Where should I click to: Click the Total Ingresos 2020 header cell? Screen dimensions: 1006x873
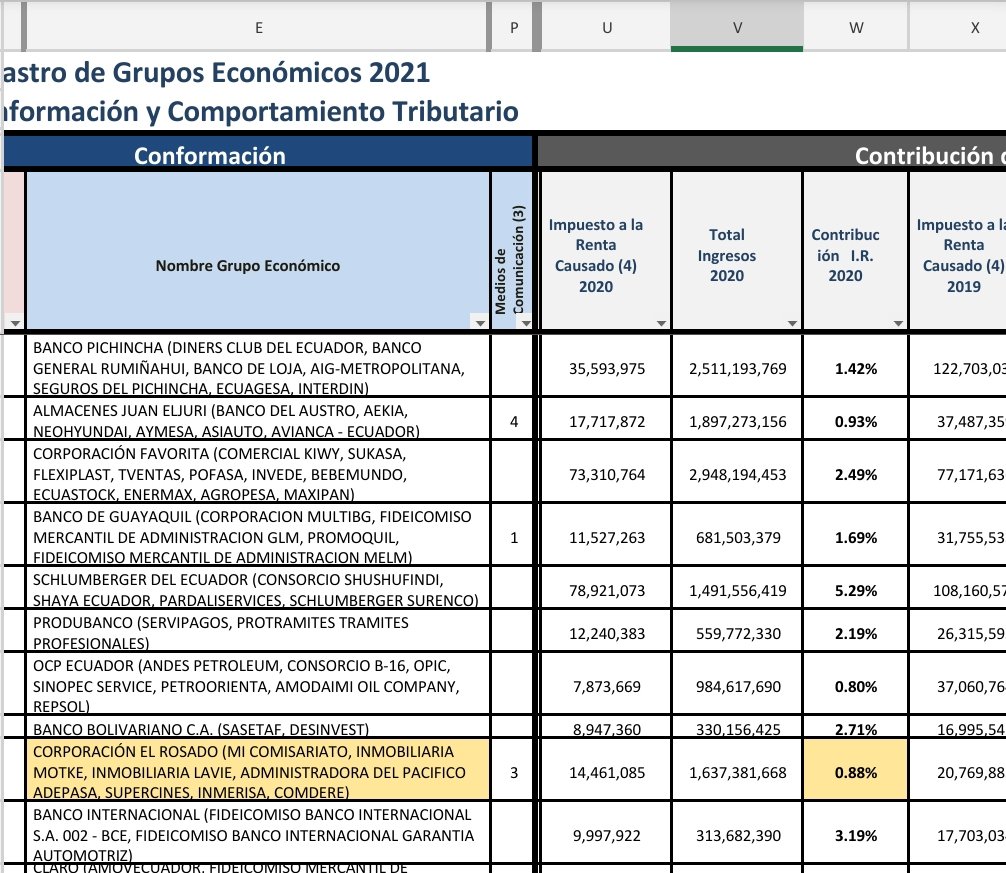click(x=737, y=251)
